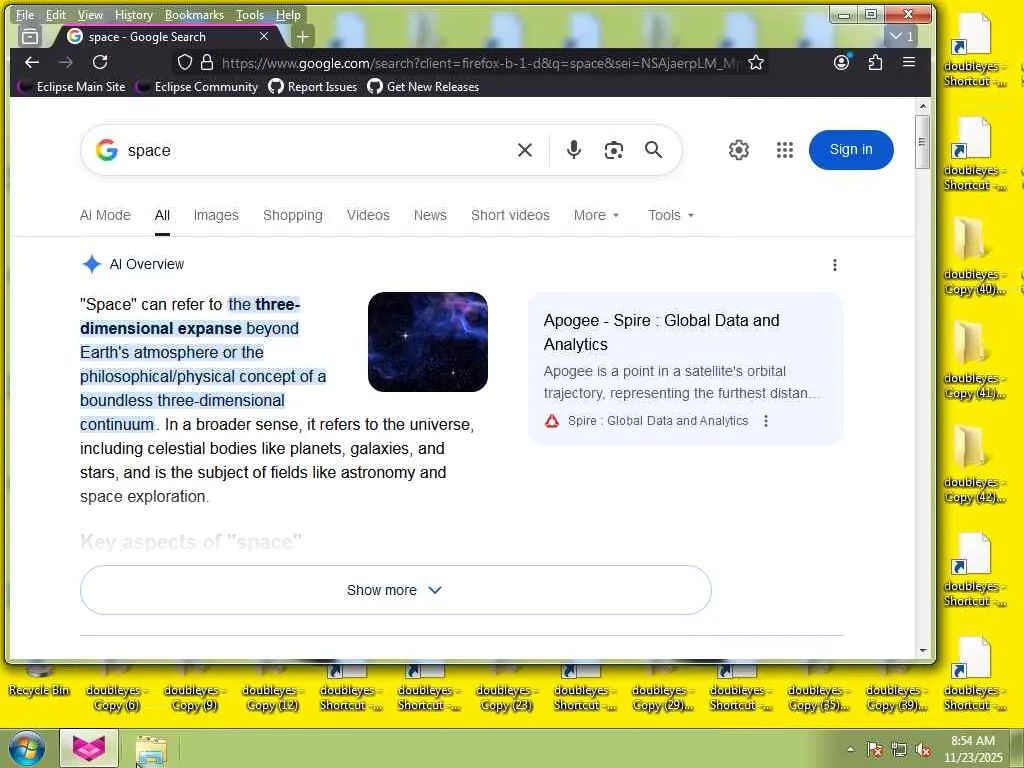
Task: Click the Google G logo in search box
Action: [107, 150]
